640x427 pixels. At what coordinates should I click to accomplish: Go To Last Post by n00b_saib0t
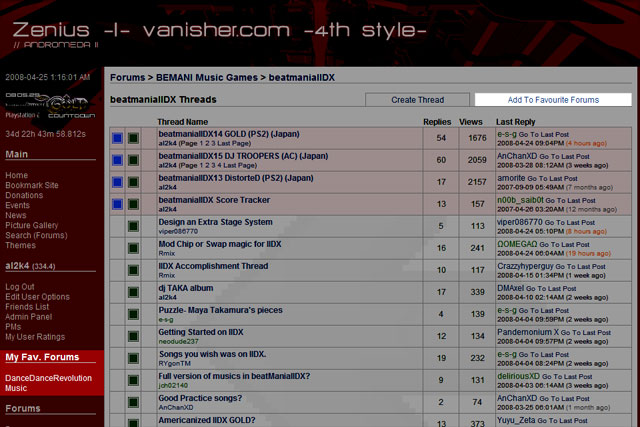(571, 201)
